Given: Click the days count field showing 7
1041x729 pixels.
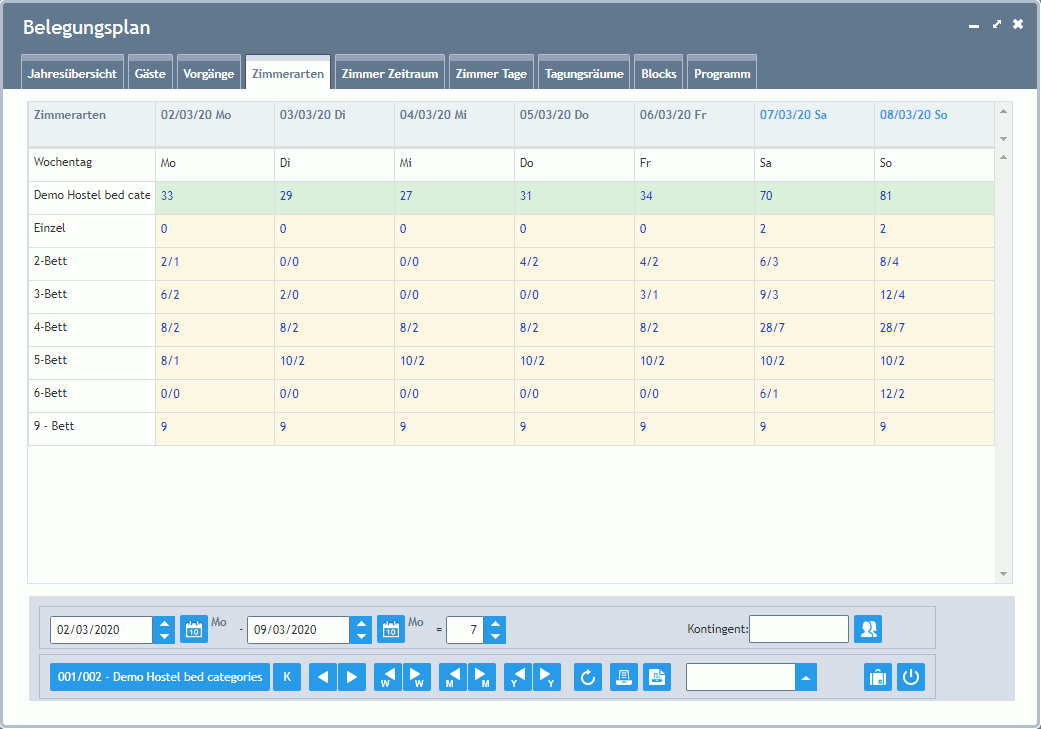Looking at the screenshot, I should click(x=465, y=629).
